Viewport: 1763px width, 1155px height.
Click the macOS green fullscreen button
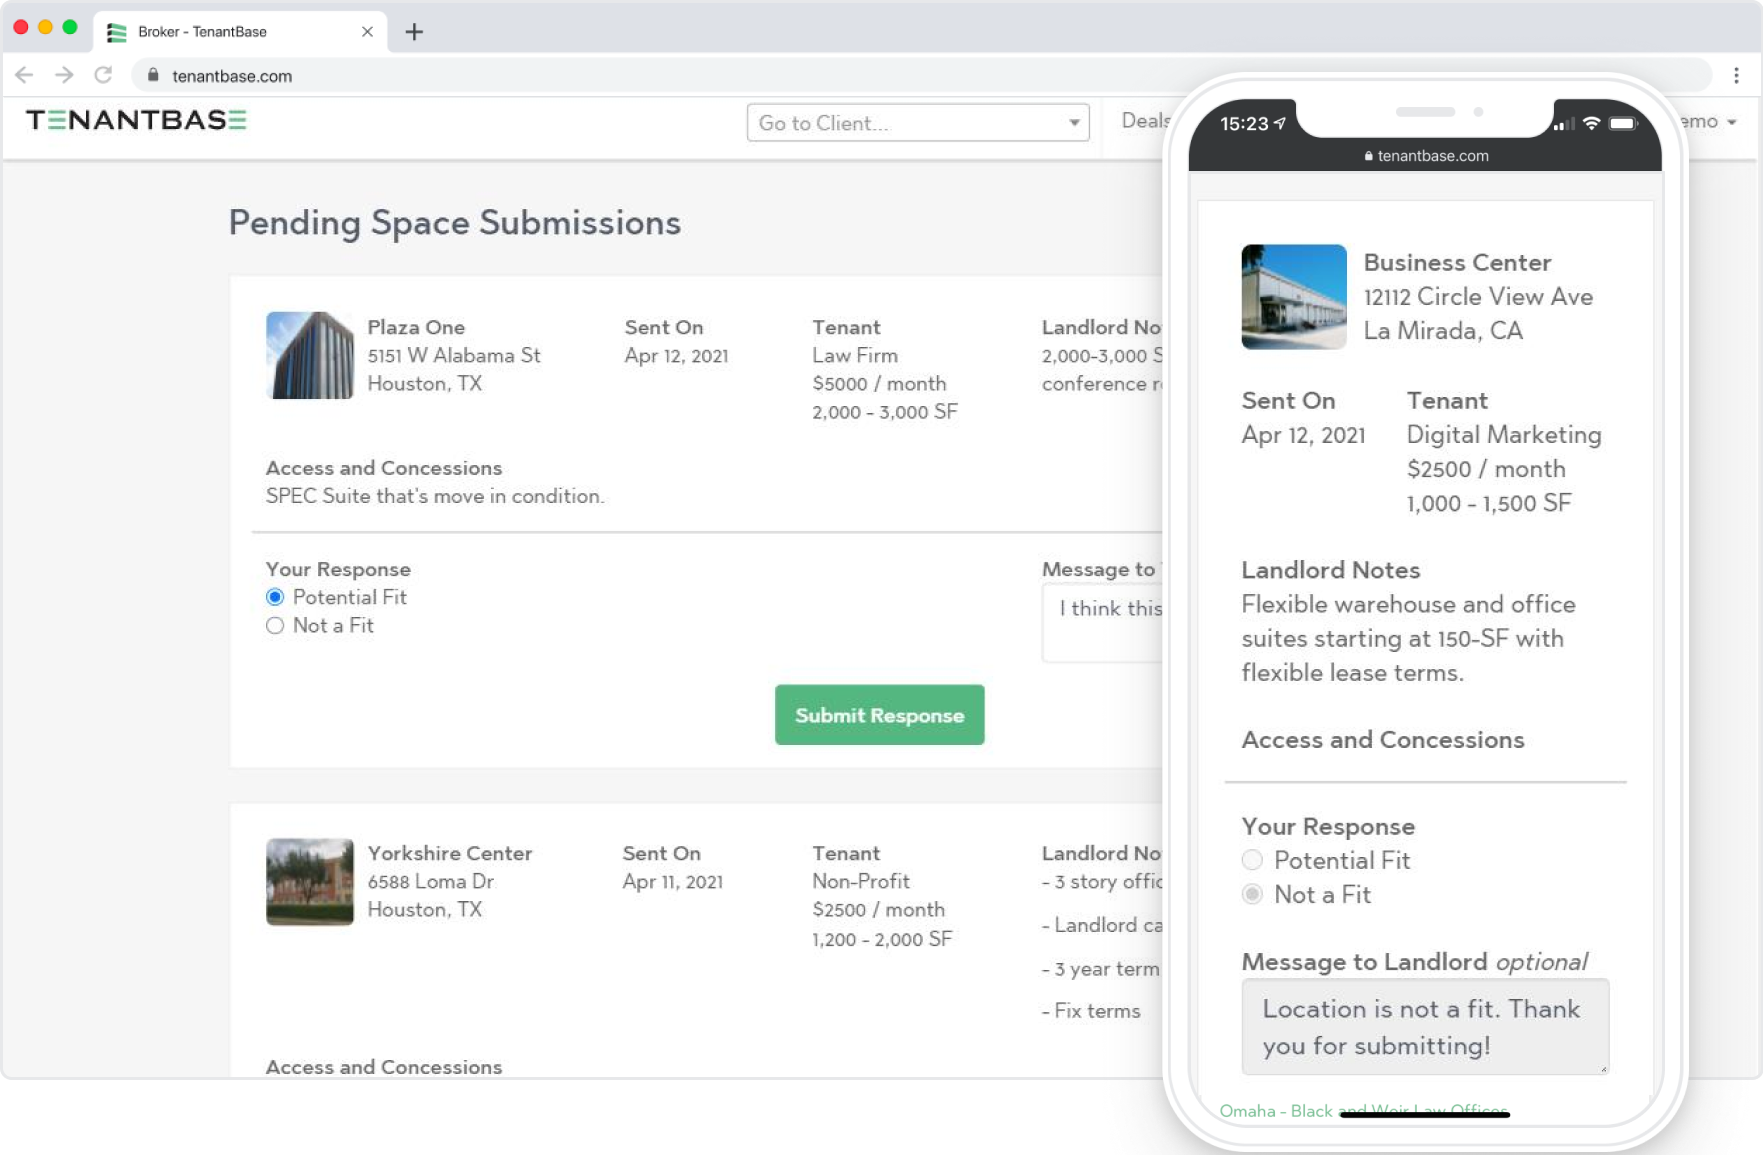point(70,27)
